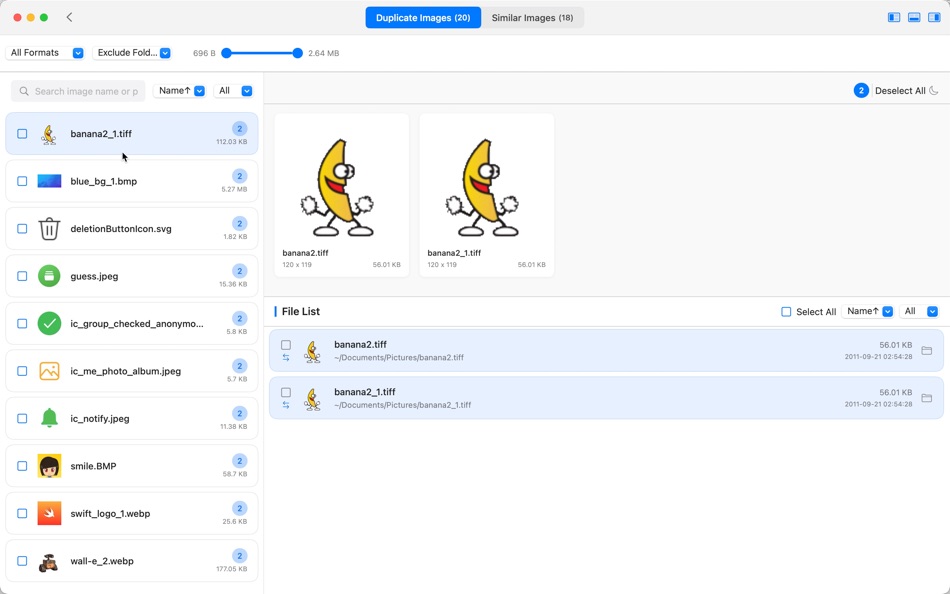Image resolution: width=950 pixels, height=594 pixels.
Task: Tick the ic_me_photo_album.jpeg checkbox
Action: (x=22, y=371)
